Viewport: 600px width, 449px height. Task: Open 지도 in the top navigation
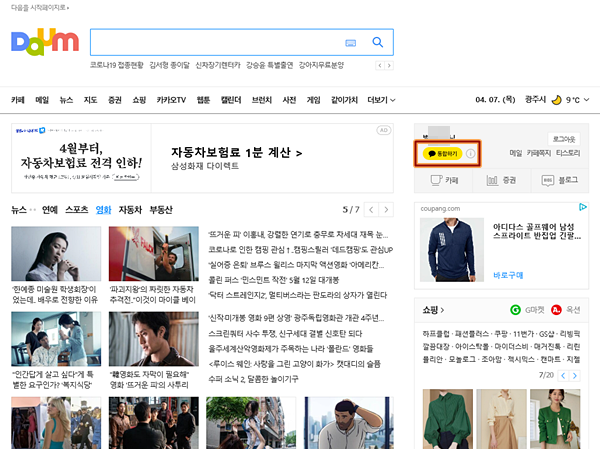click(x=90, y=100)
